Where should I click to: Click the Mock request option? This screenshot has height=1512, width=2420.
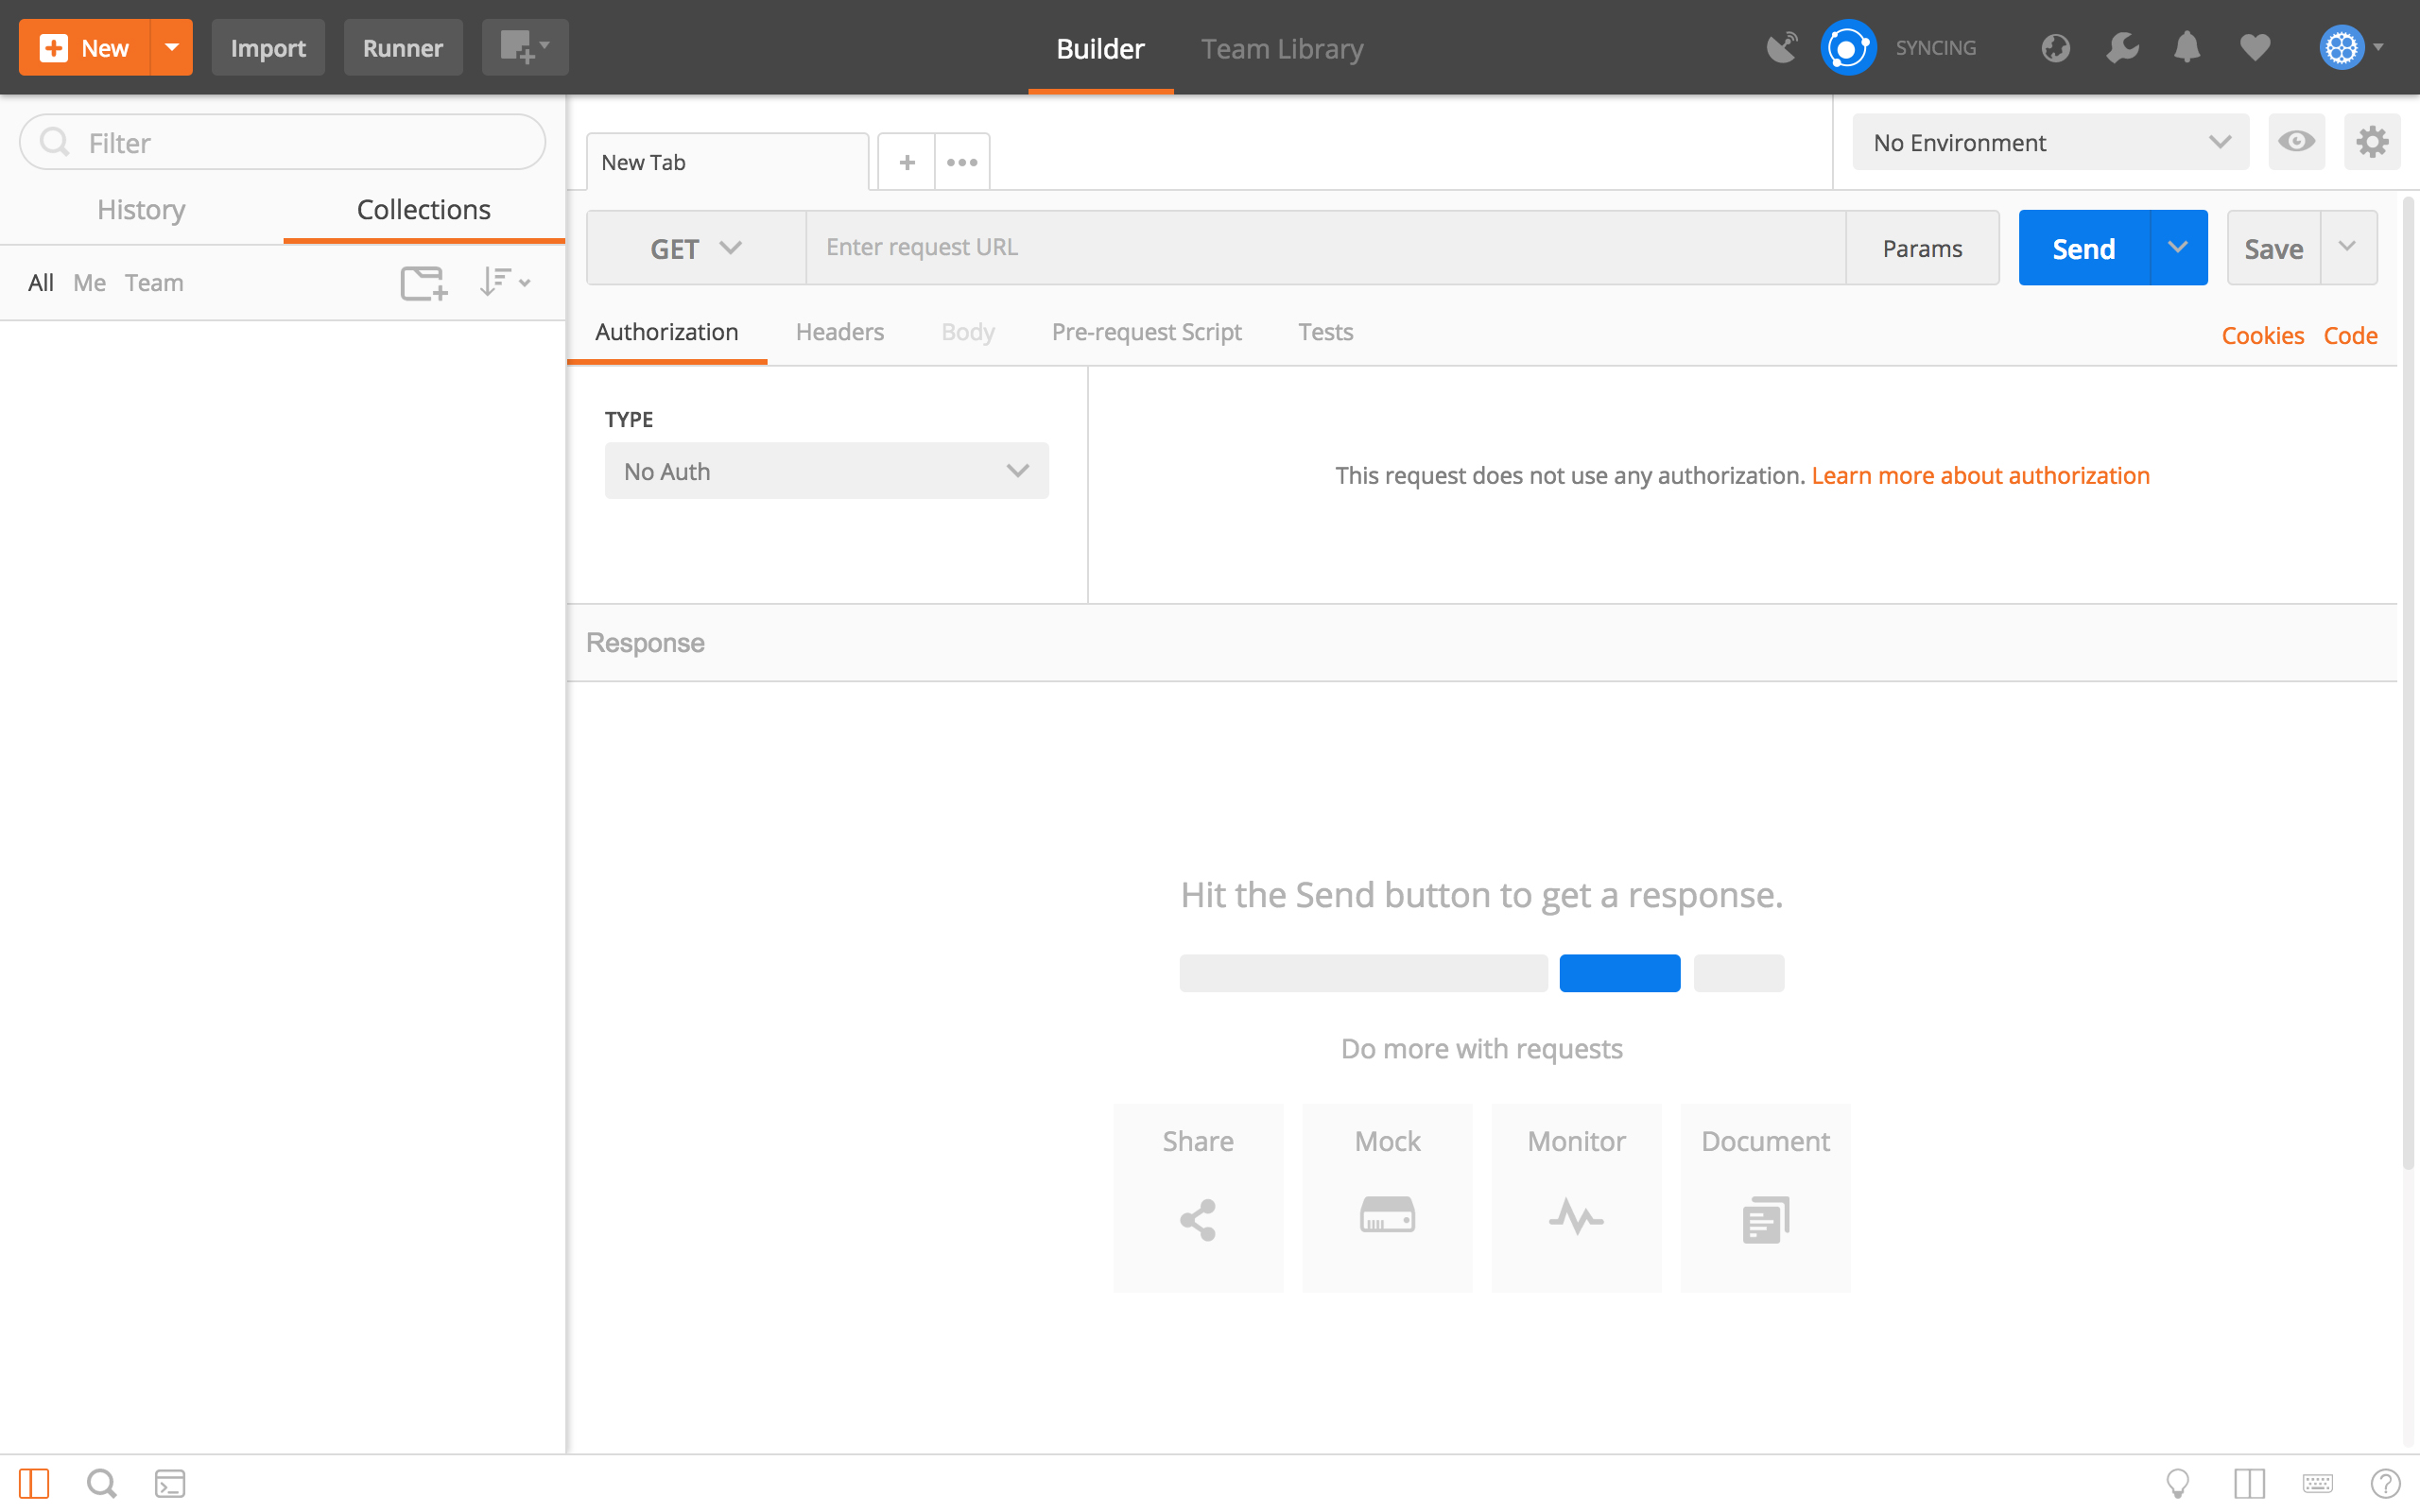coord(1389,1190)
